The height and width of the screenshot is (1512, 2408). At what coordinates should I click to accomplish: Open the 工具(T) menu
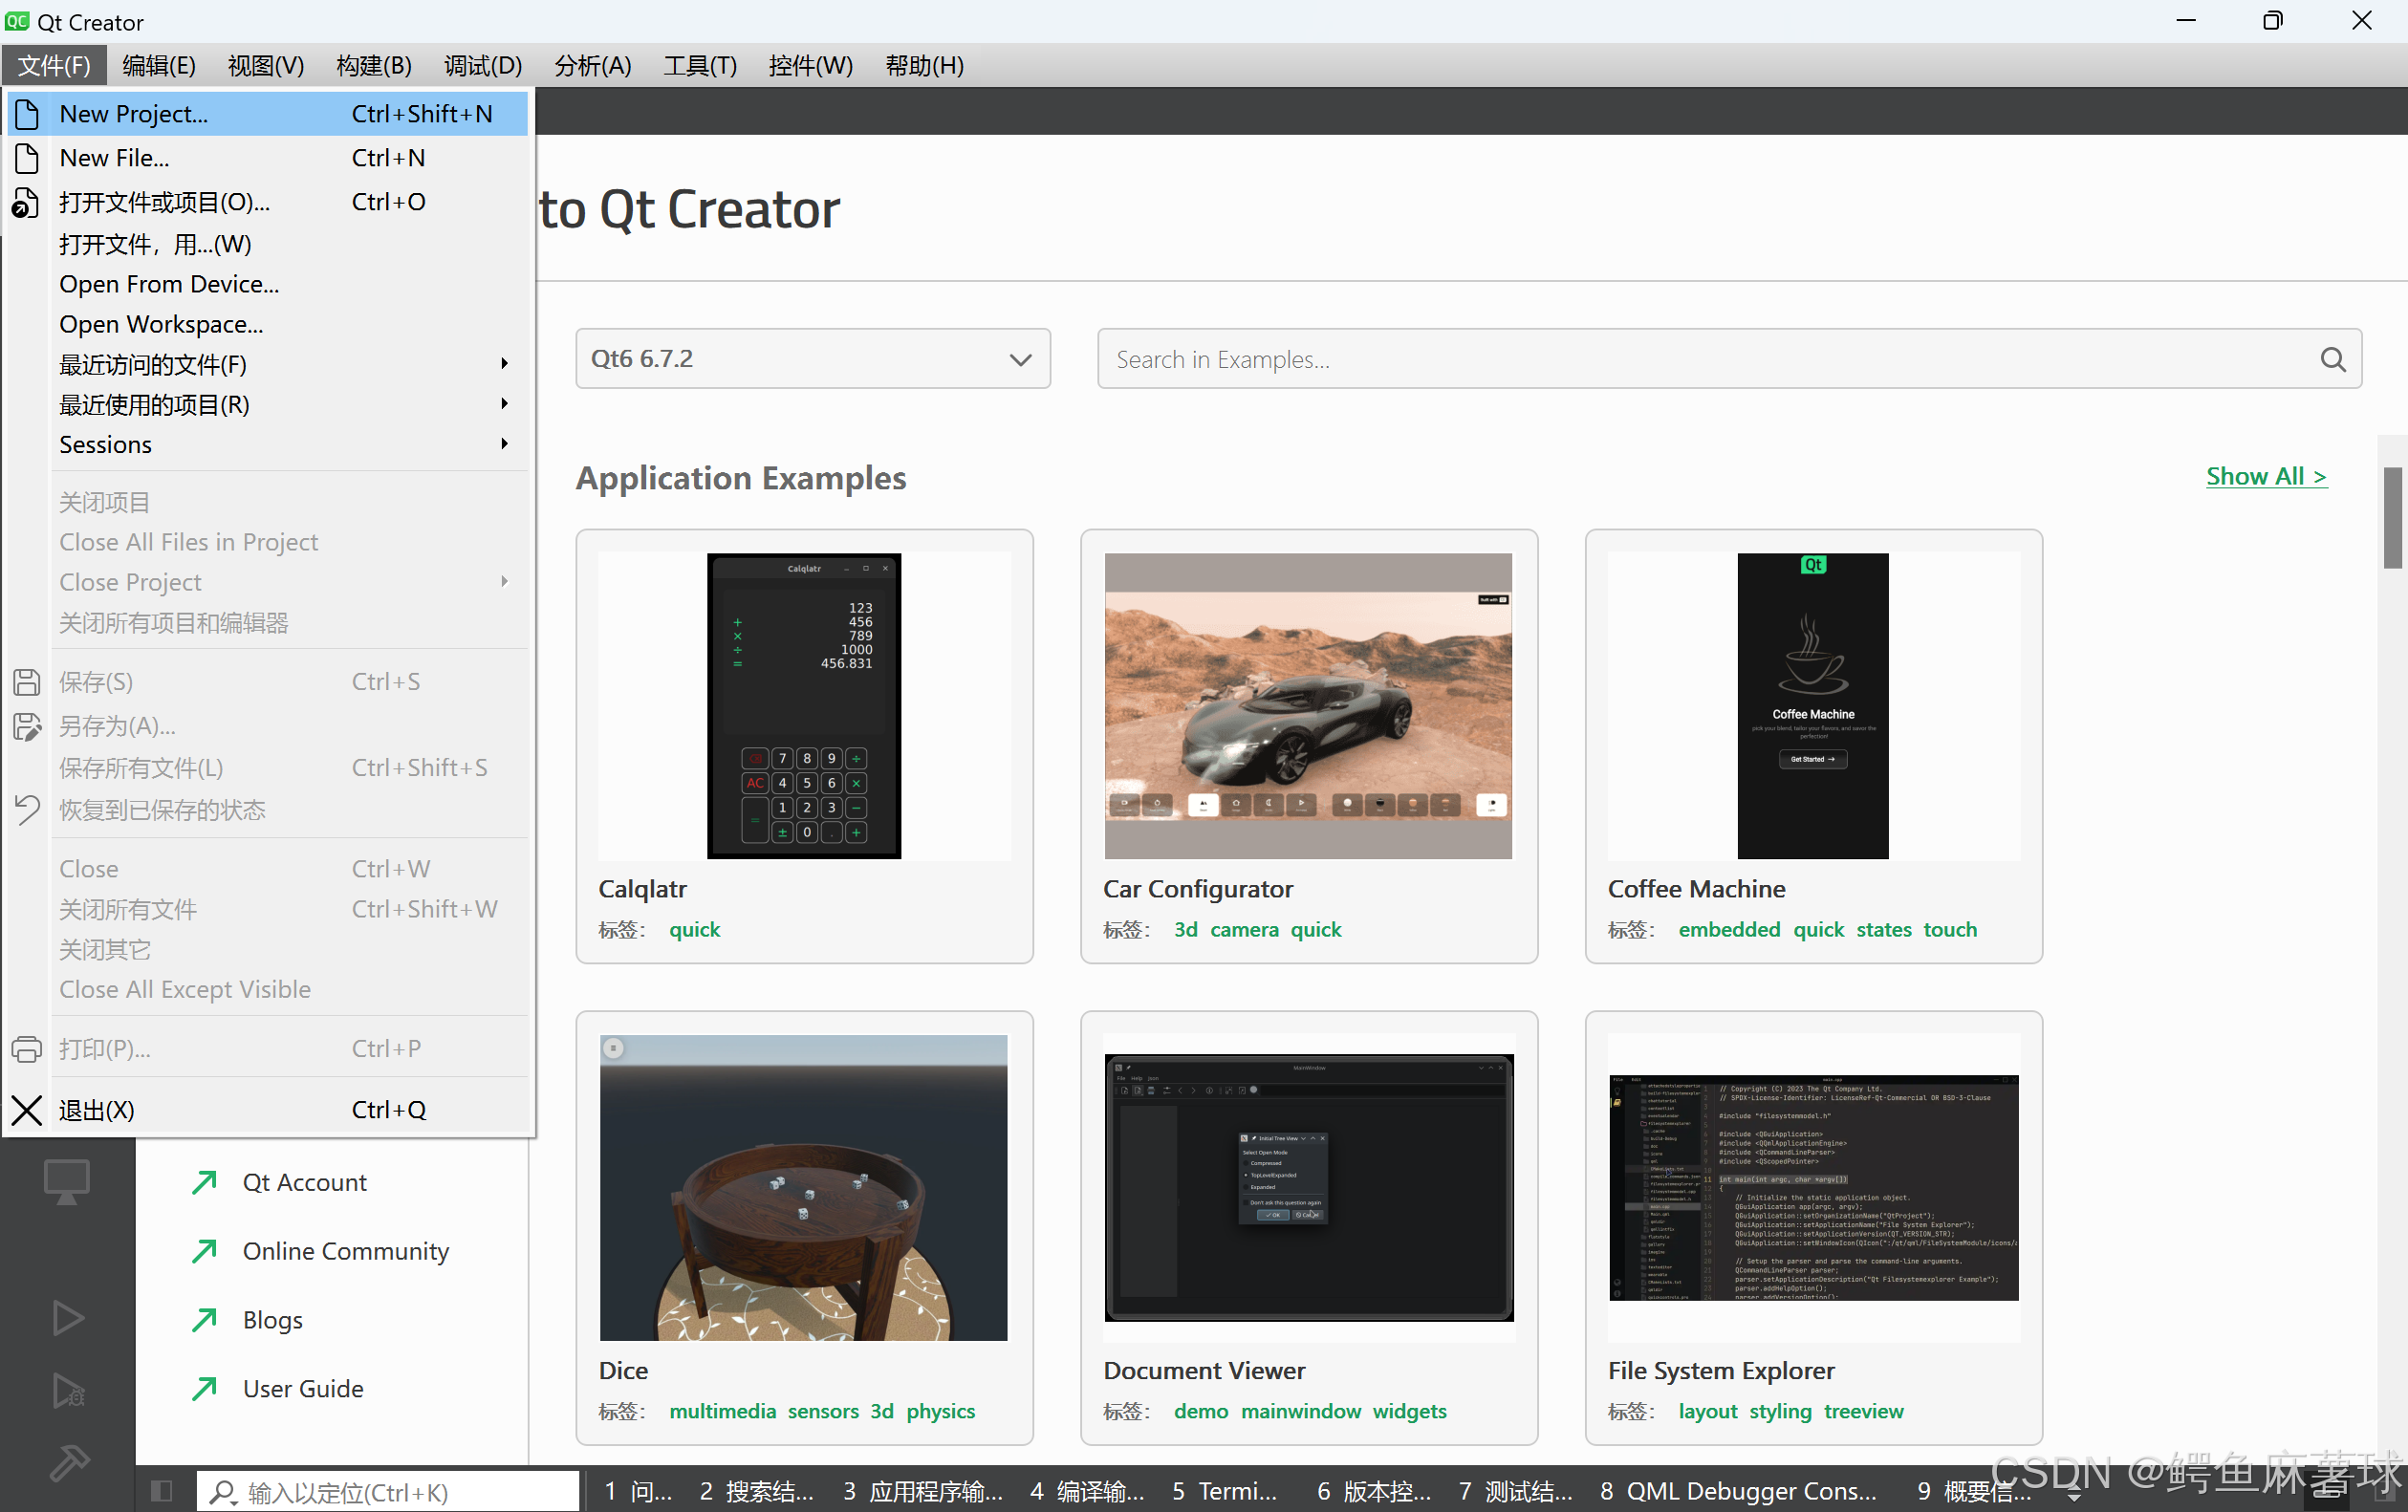point(700,65)
